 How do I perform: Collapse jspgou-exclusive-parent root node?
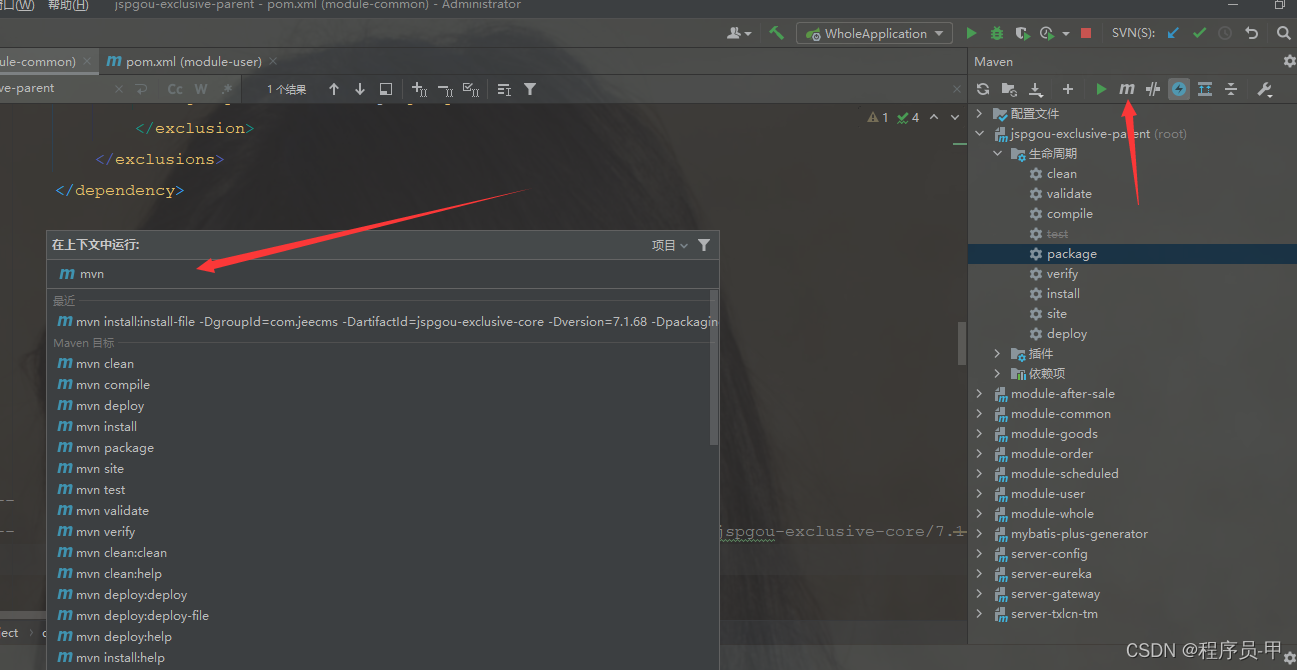(980, 134)
